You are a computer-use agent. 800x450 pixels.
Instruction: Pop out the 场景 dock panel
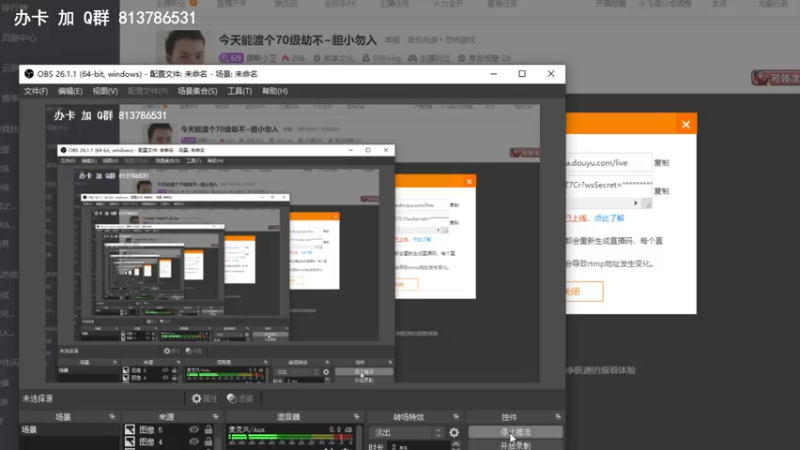(112, 417)
